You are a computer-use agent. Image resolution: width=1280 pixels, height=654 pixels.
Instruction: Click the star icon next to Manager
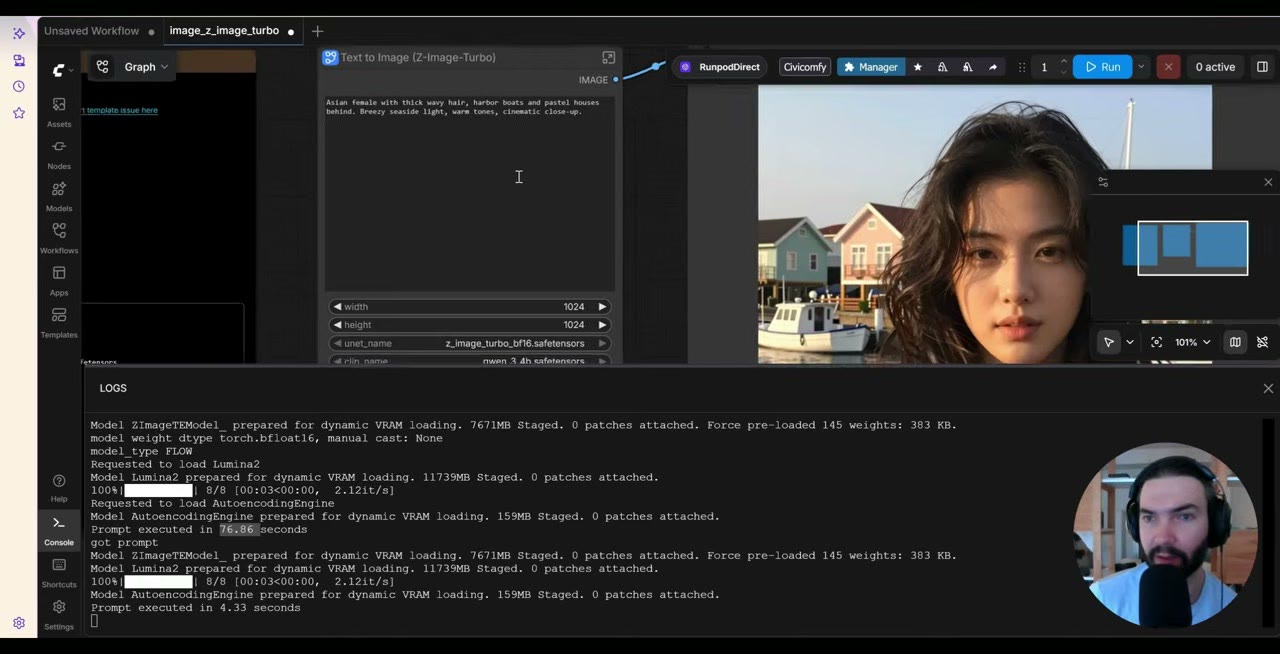[x=918, y=67]
